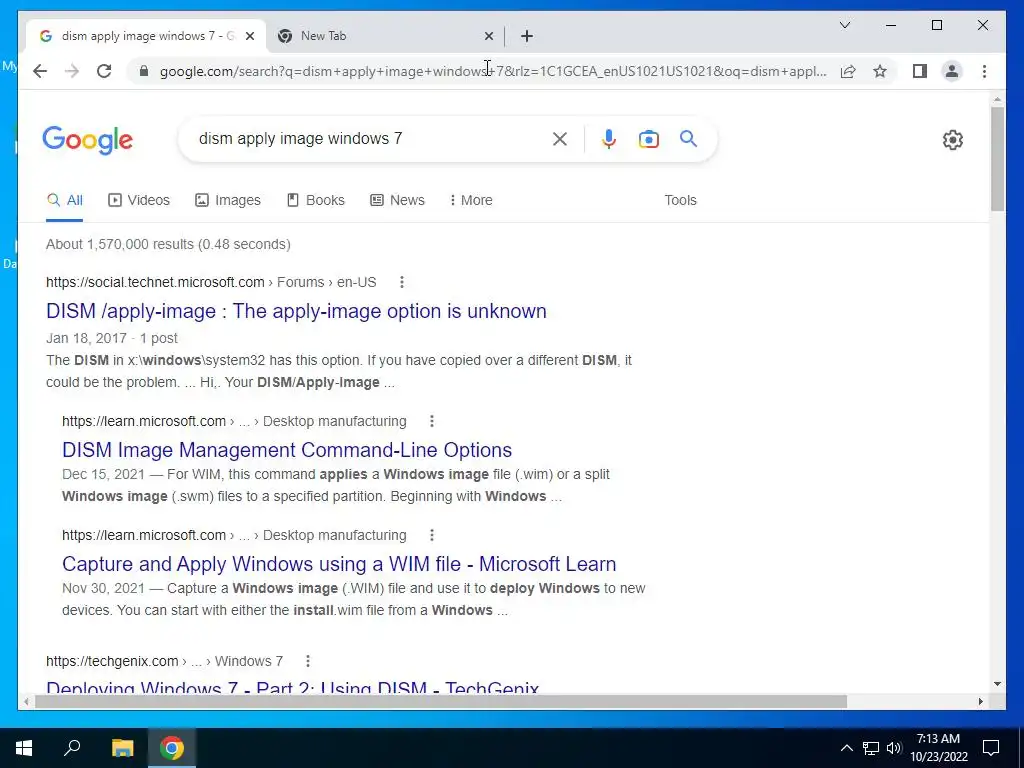Click the 'About 1,570,000 results' text
Screen dimensions: 1024x768
[168, 244]
